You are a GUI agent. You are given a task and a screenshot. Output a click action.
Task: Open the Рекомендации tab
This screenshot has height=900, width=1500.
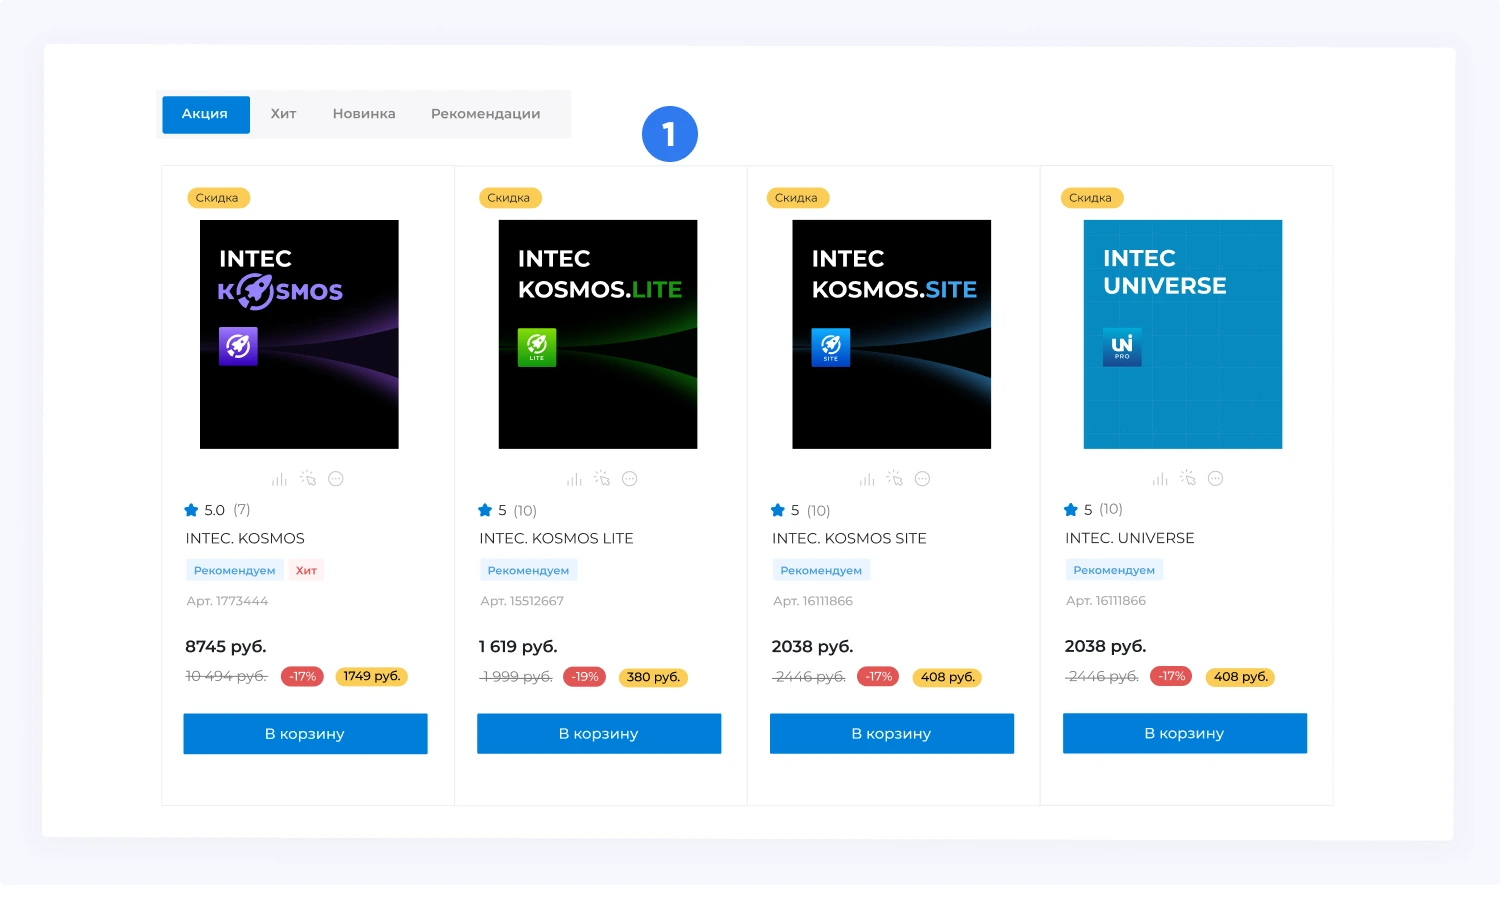[x=485, y=114]
